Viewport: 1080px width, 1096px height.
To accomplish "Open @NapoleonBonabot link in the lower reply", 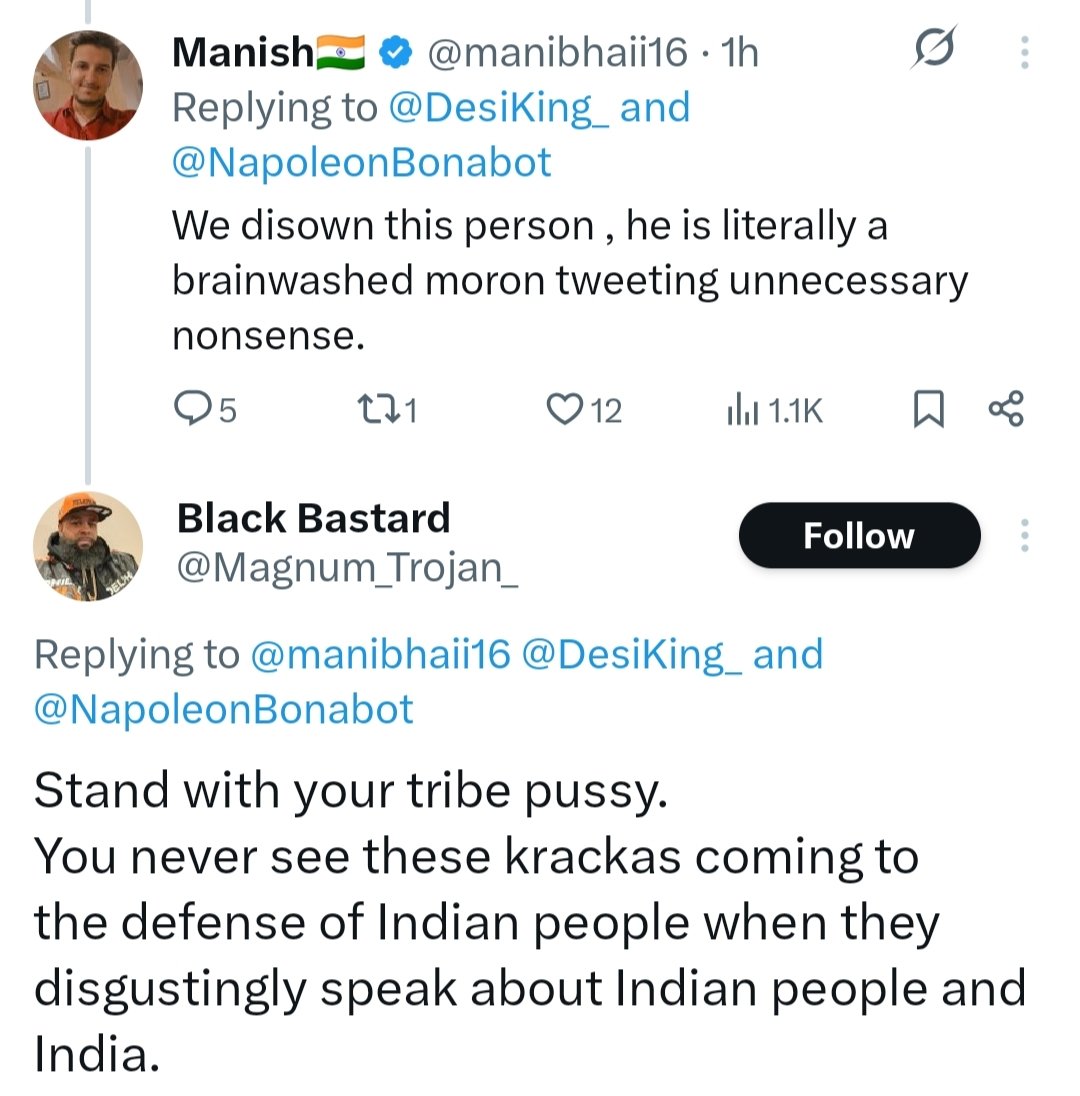I will click(224, 709).
